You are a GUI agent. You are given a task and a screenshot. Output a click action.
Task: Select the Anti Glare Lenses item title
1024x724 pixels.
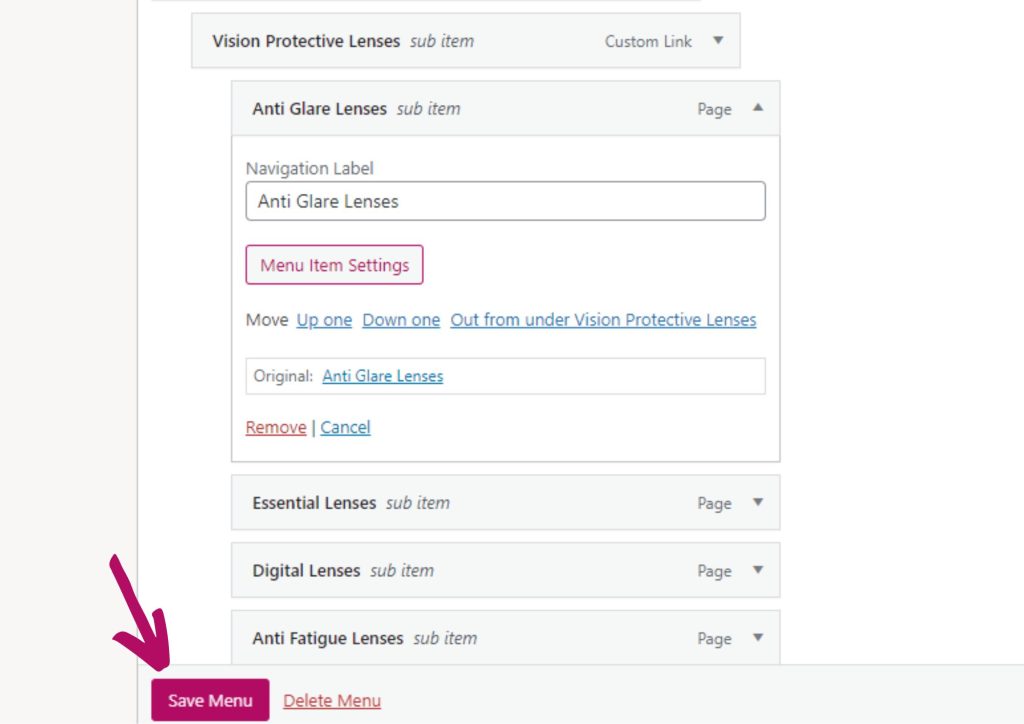click(319, 109)
